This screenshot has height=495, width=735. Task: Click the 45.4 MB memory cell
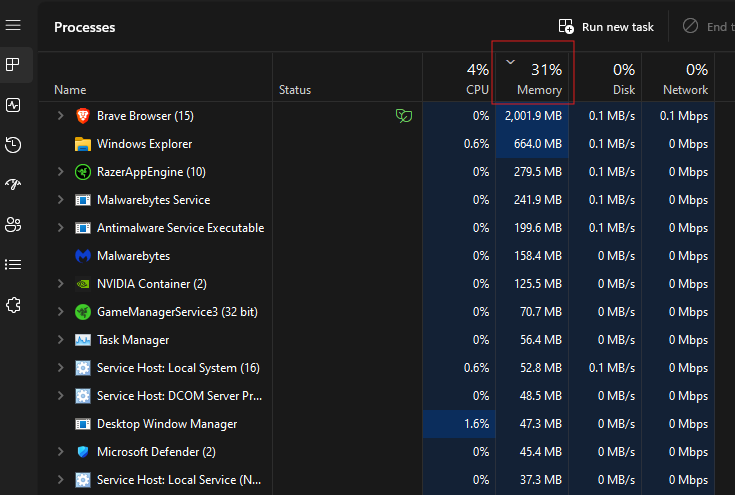pyautogui.click(x=532, y=452)
